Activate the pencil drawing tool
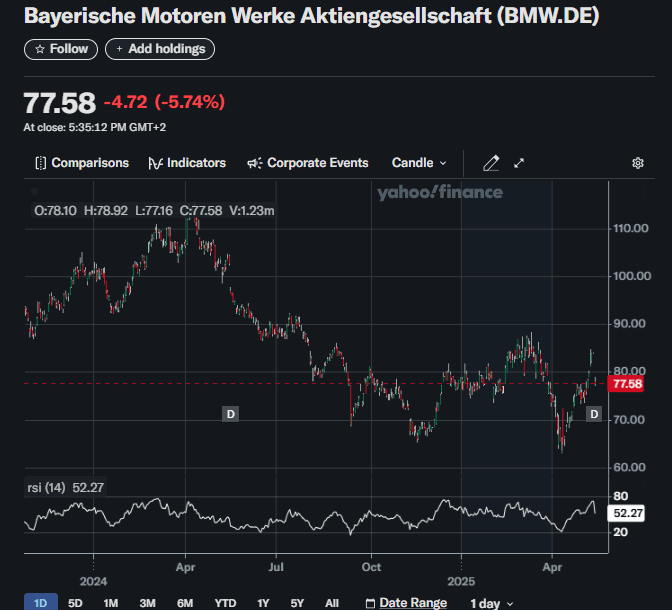This screenshot has height=610, width=672. (491, 163)
